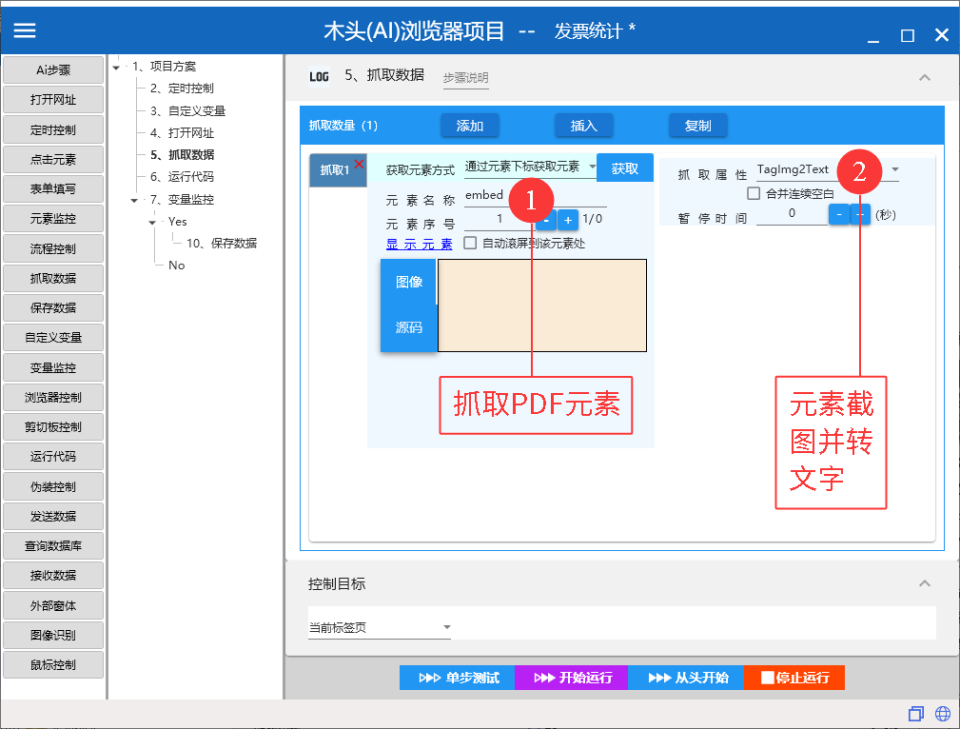Enable the 自动滚屏到读元素处 checkbox

tap(470, 241)
